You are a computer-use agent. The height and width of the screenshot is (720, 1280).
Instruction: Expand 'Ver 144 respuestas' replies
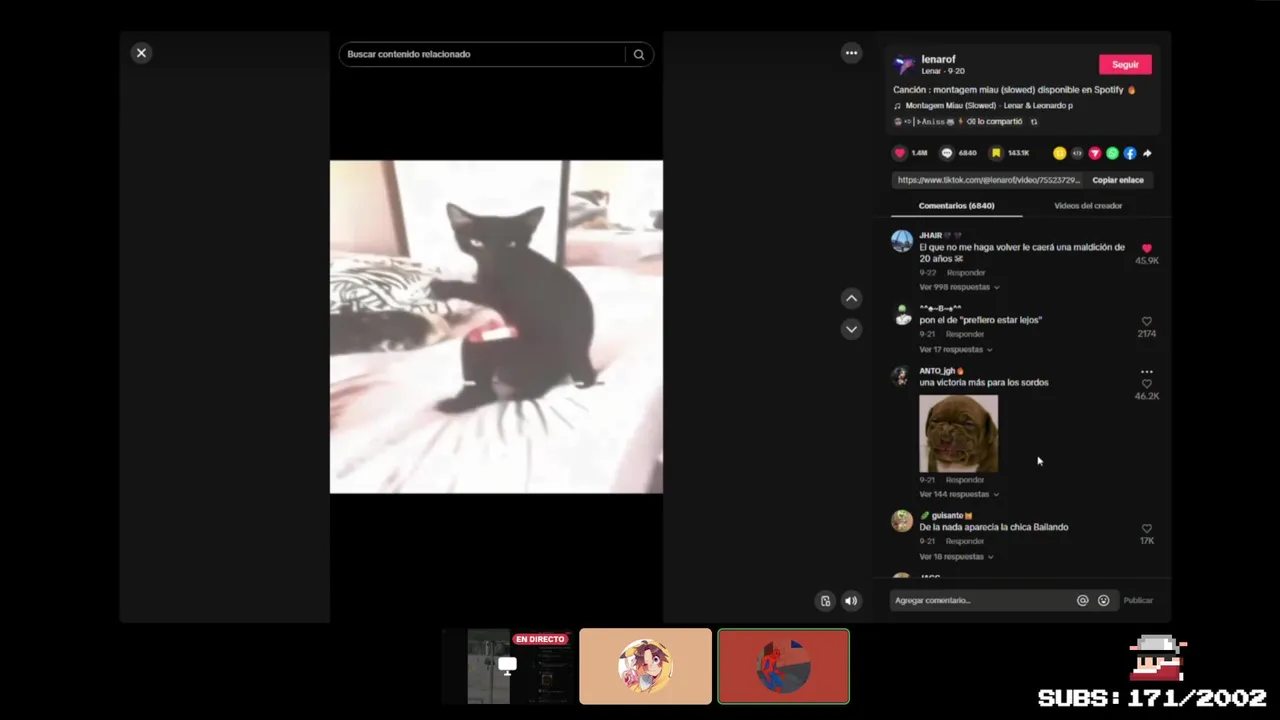(x=959, y=494)
